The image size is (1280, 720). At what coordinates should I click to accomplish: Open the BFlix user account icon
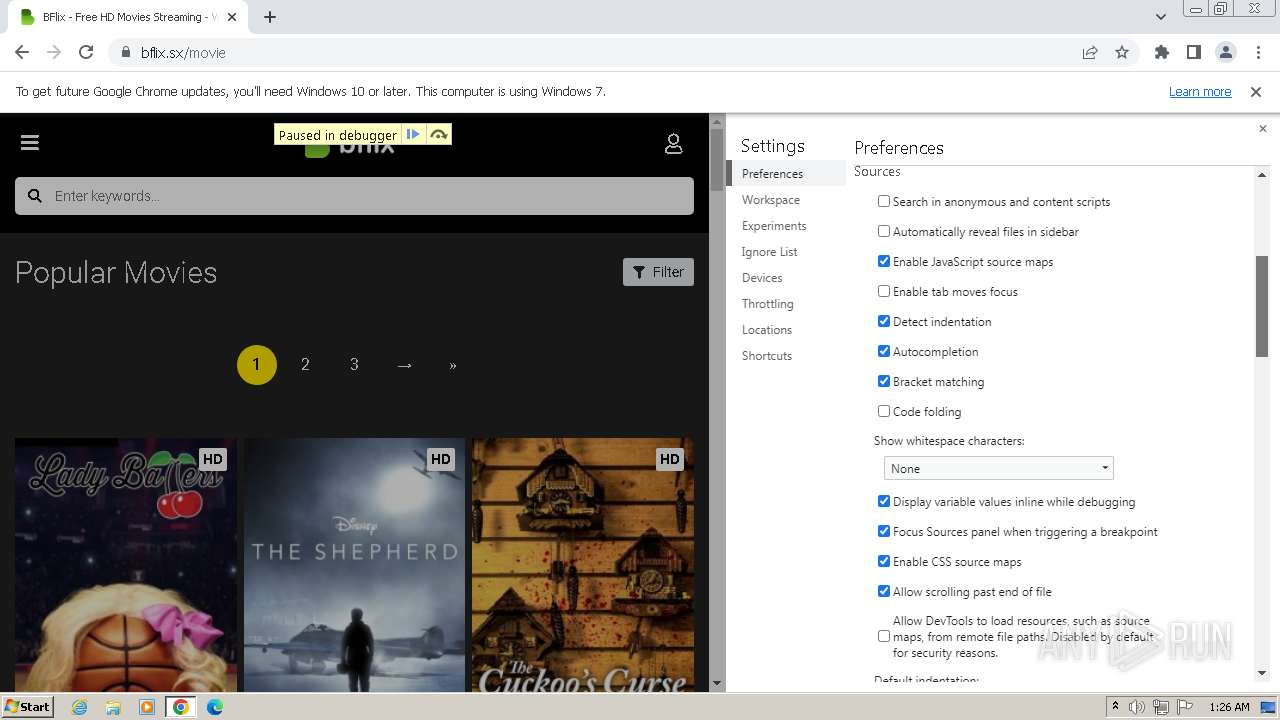pyautogui.click(x=674, y=144)
